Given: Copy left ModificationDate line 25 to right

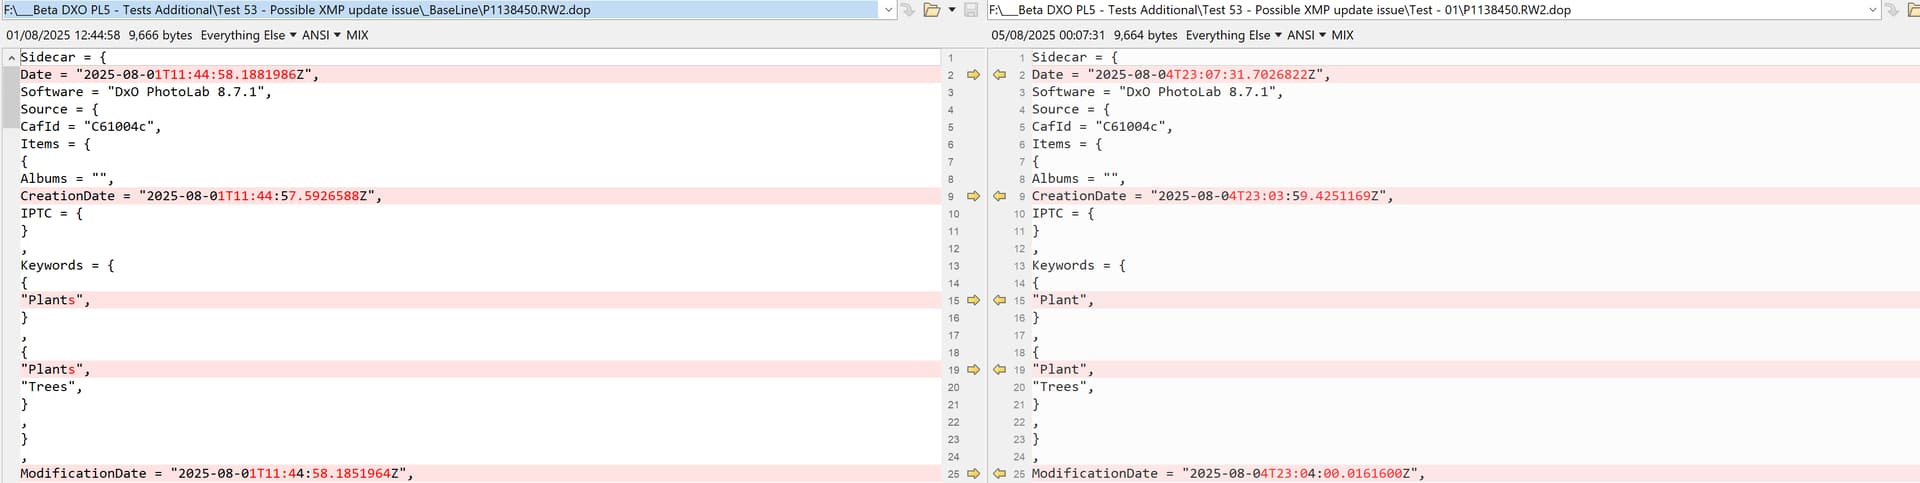Looking at the screenshot, I should [973, 474].
